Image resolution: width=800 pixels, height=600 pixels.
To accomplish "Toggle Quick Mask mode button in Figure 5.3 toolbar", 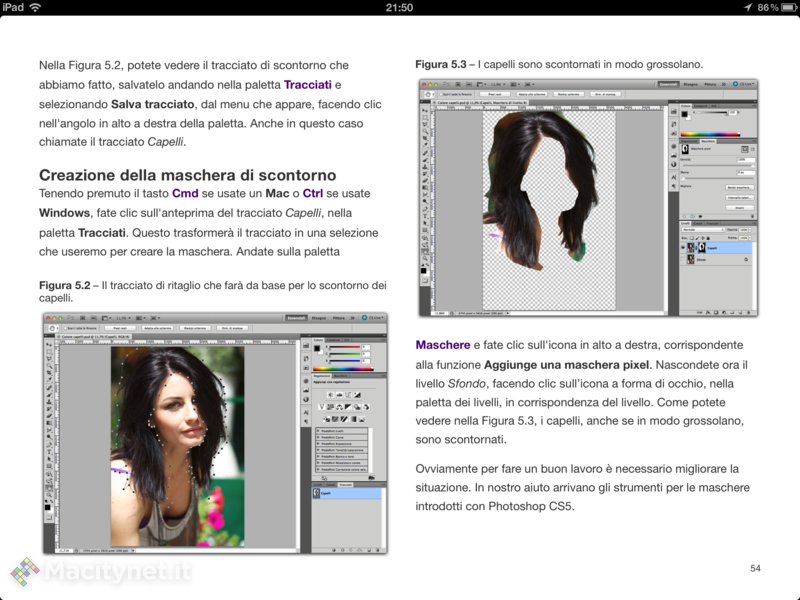I will [x=425, y=281].
